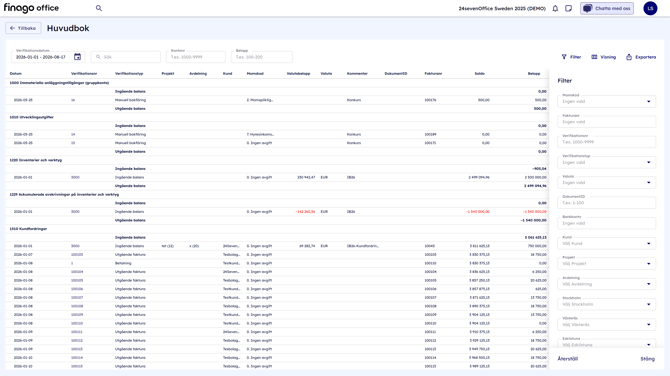Screen dimensions: 670x376
Task: Click the finago office logo
Action: 31,8
